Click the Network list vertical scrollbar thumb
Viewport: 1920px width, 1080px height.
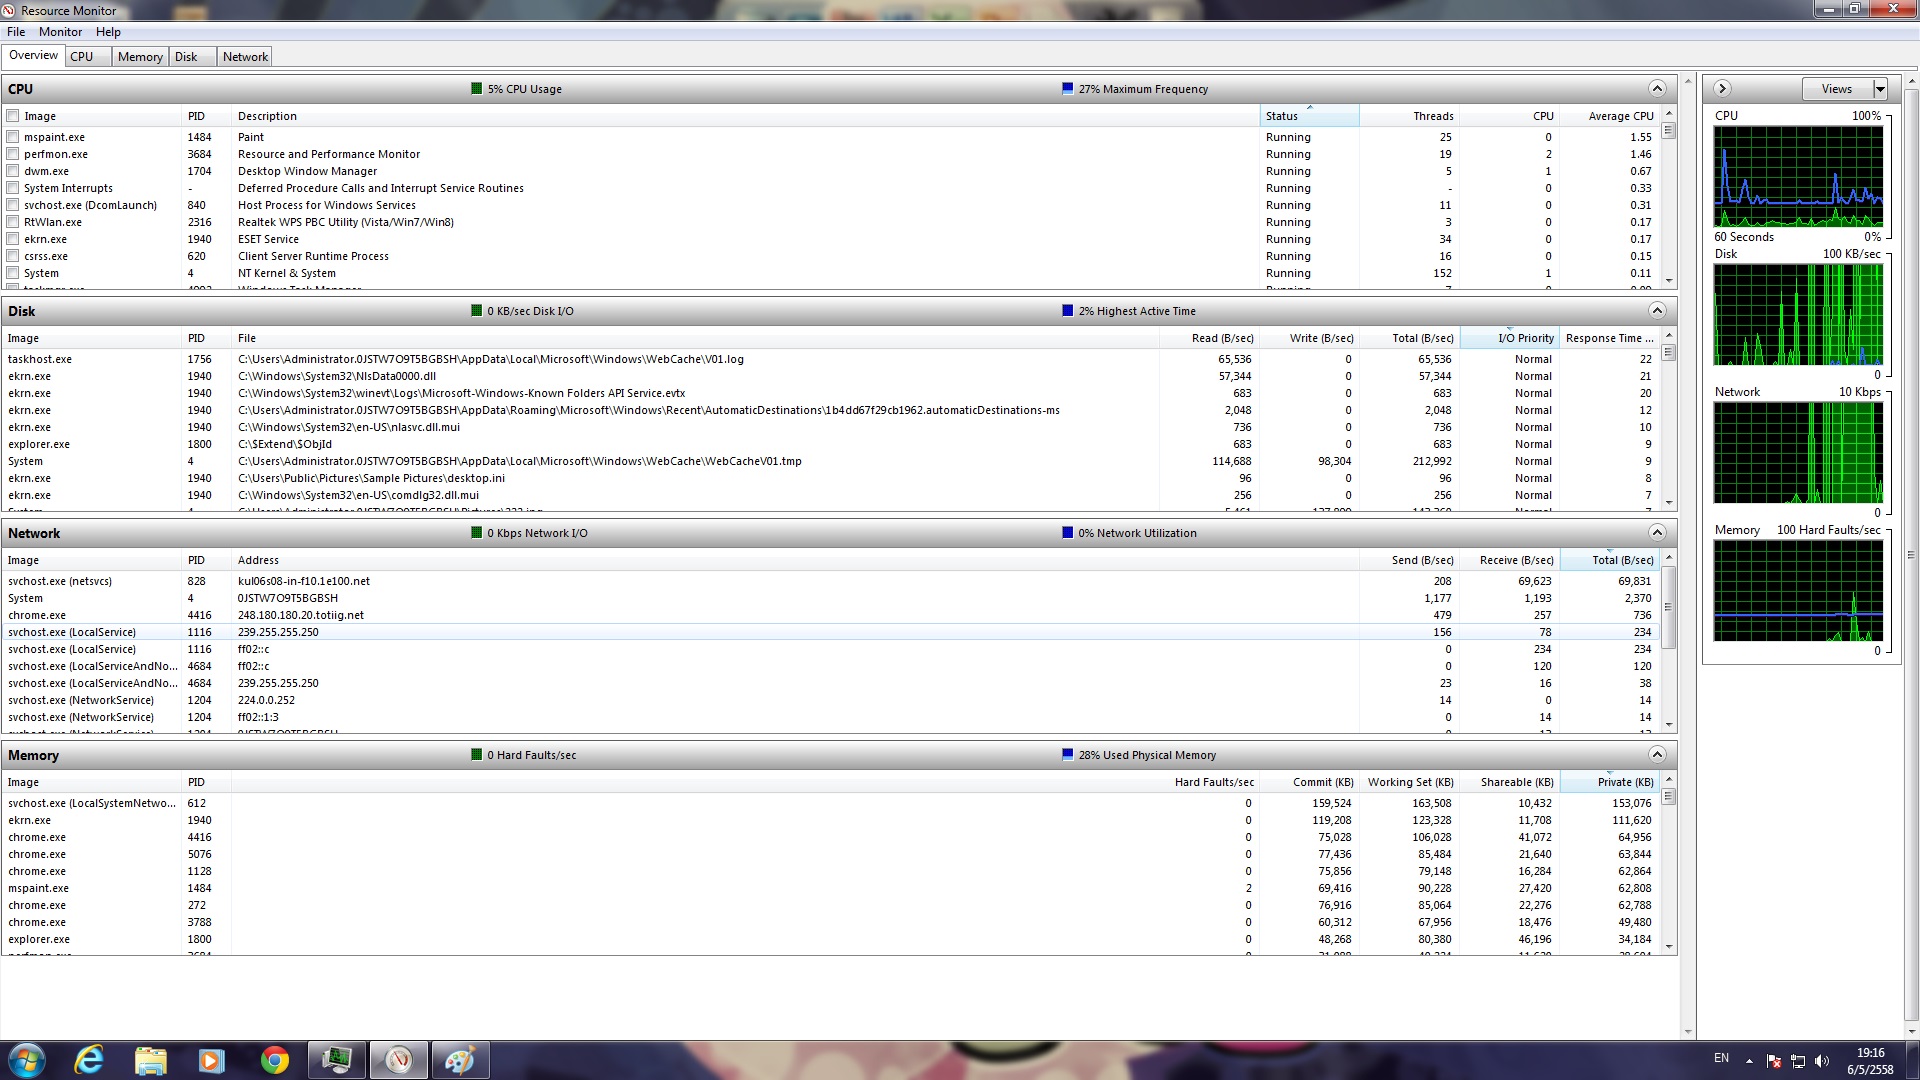(x=1668, y=607)
